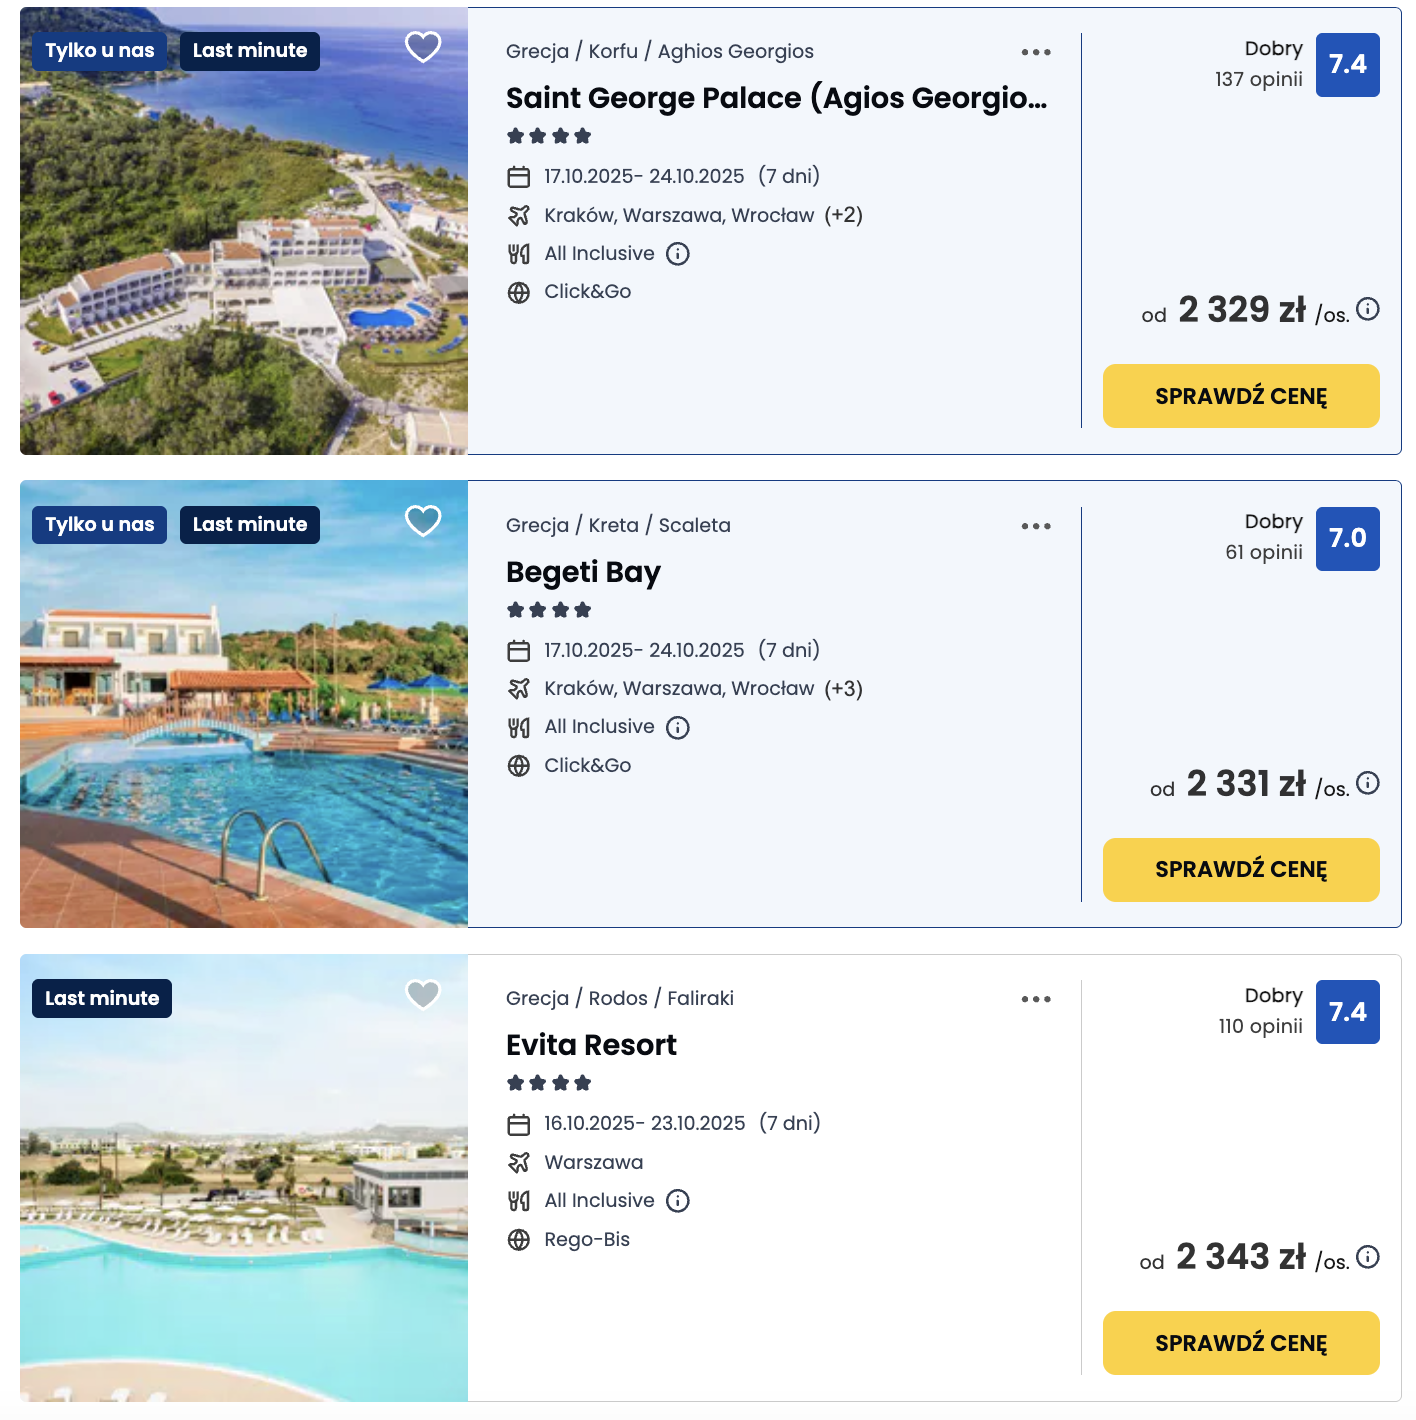1416x1420 pixels.
Task: Toggle the favorite heart on Begeti Bay
Action: [x=422, y=521]
